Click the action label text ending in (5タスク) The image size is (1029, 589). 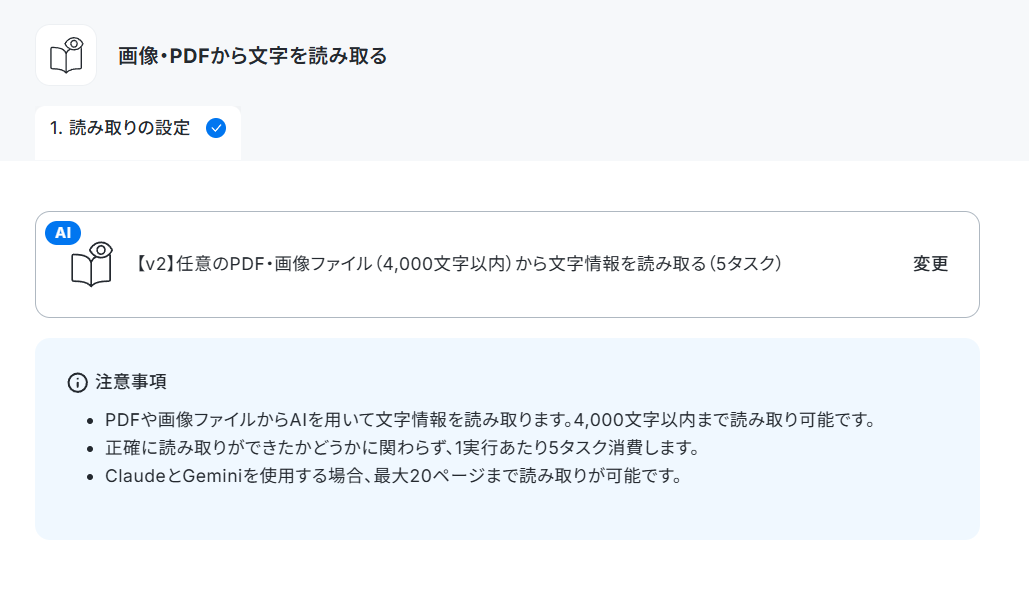458,264
